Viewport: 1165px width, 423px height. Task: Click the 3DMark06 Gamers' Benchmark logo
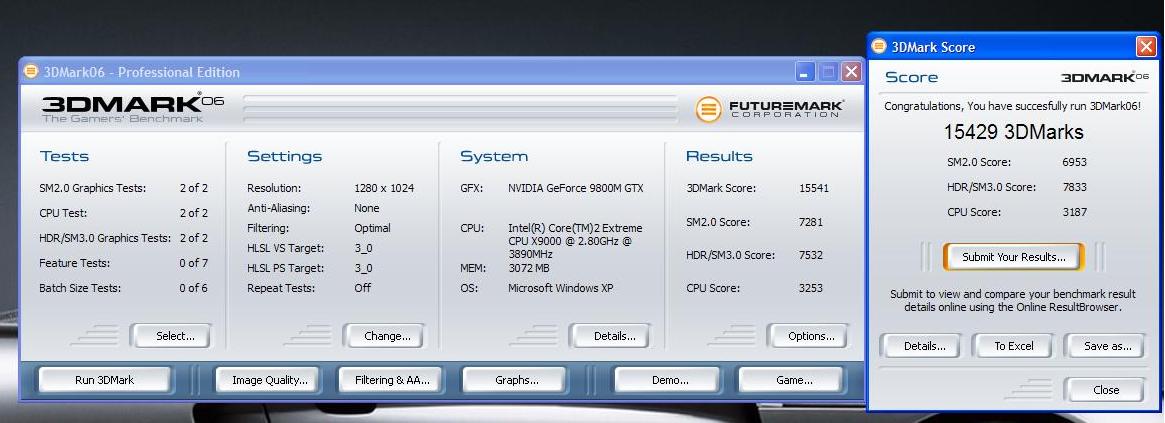(132, 107)
